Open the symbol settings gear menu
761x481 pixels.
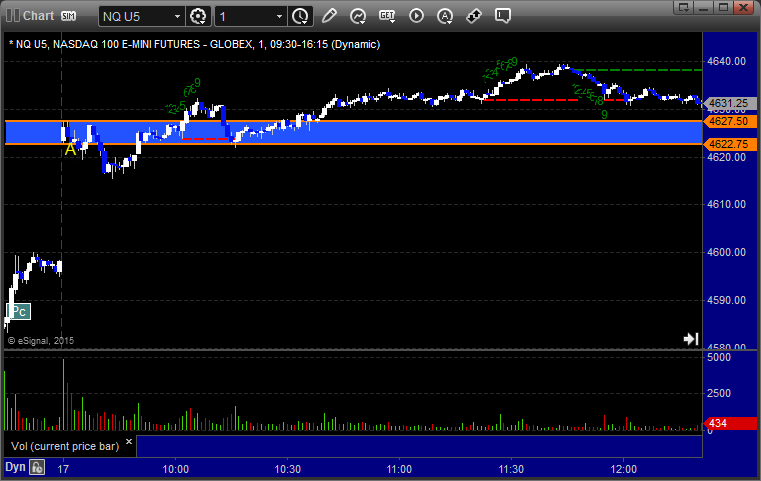(x=198, y=17)
